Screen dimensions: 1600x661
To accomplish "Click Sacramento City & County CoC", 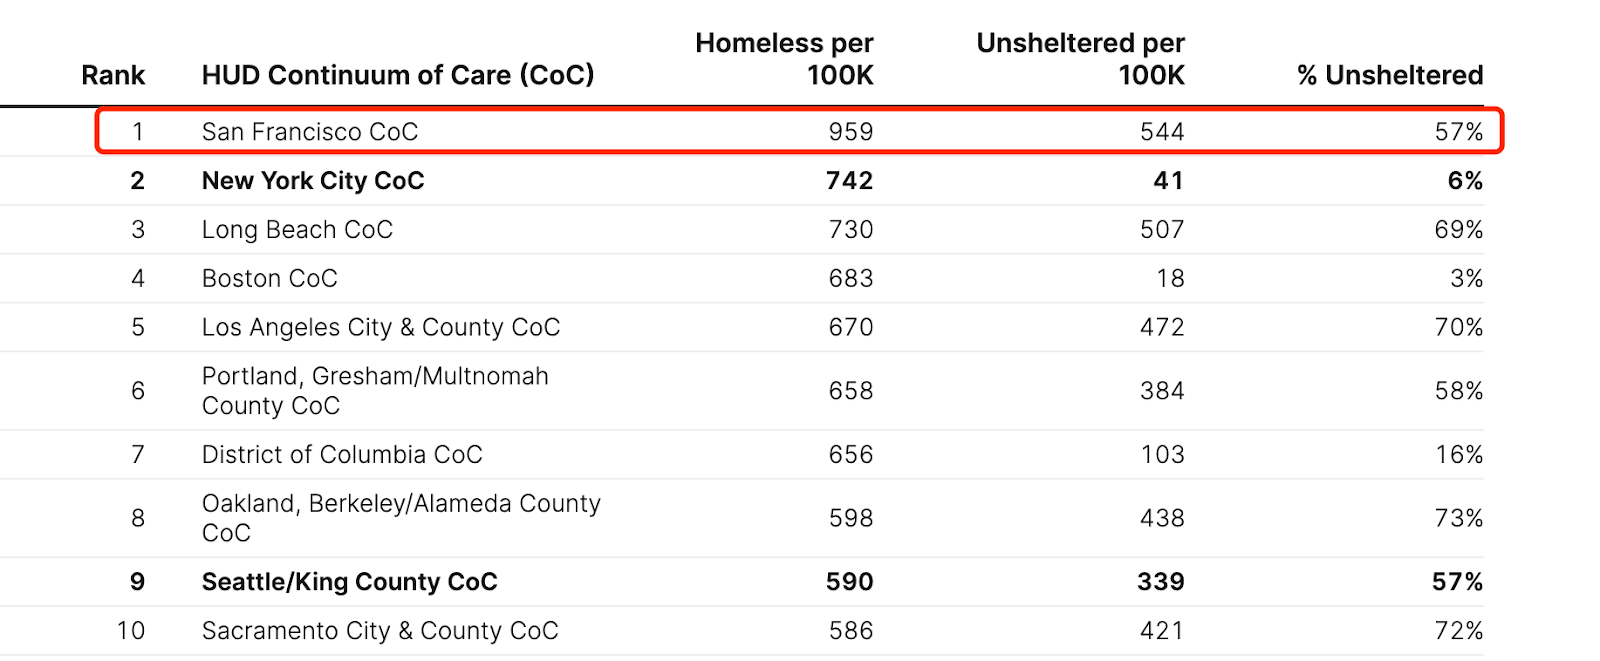I will pyautogui.click(x=380, y=631).
